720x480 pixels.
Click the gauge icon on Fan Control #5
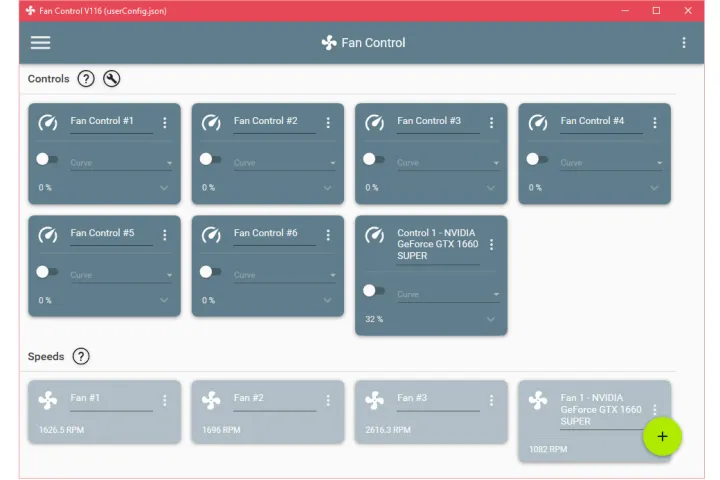point(48,235)
